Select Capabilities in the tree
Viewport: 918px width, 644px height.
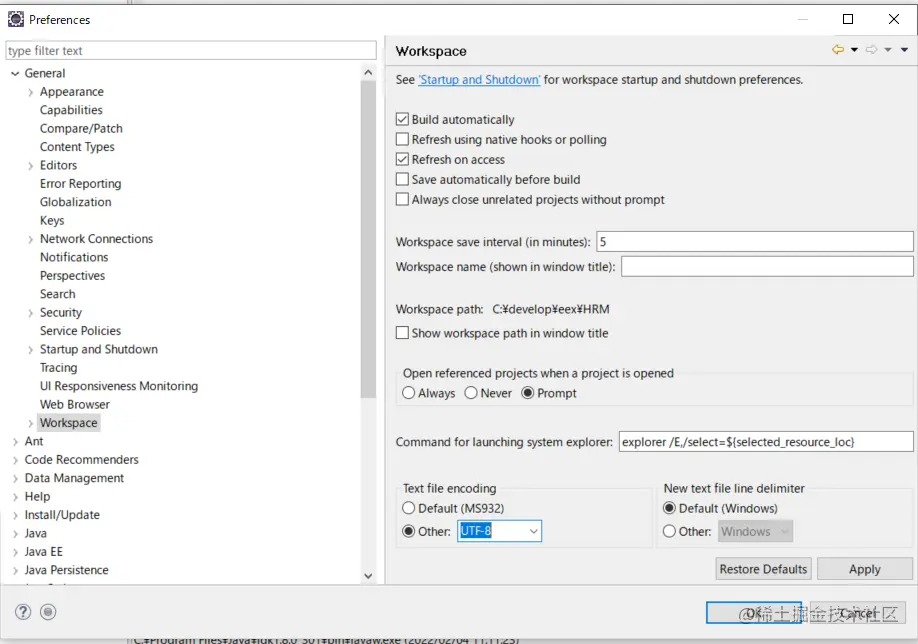pos(71,110)
